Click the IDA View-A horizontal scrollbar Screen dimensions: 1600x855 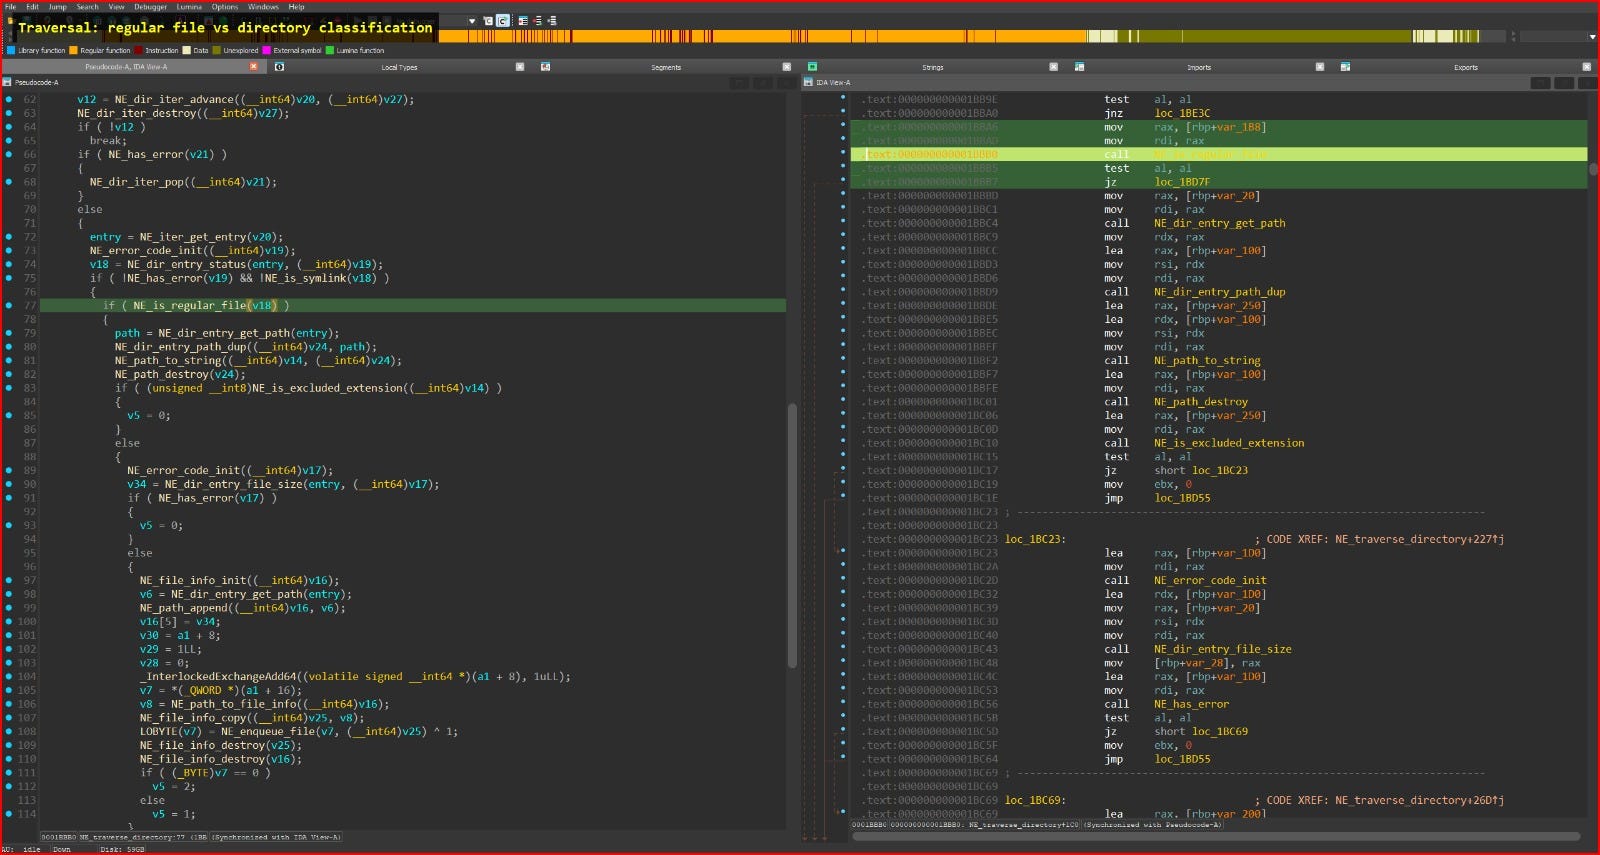coord(1215,836)
